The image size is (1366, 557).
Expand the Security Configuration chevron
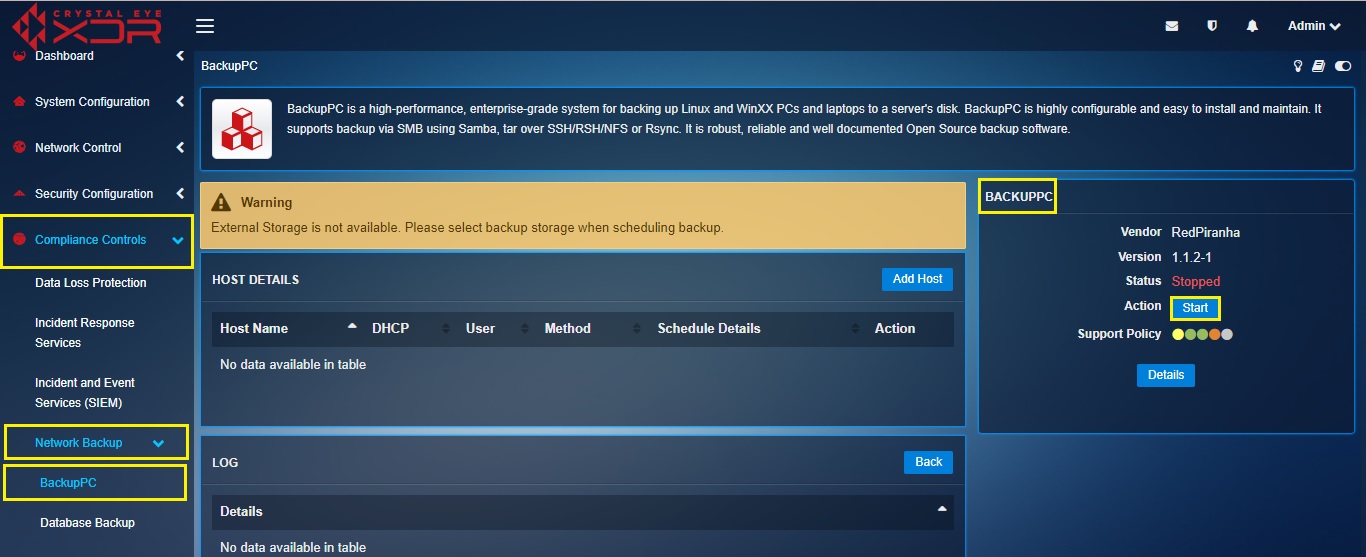point(180,194)
